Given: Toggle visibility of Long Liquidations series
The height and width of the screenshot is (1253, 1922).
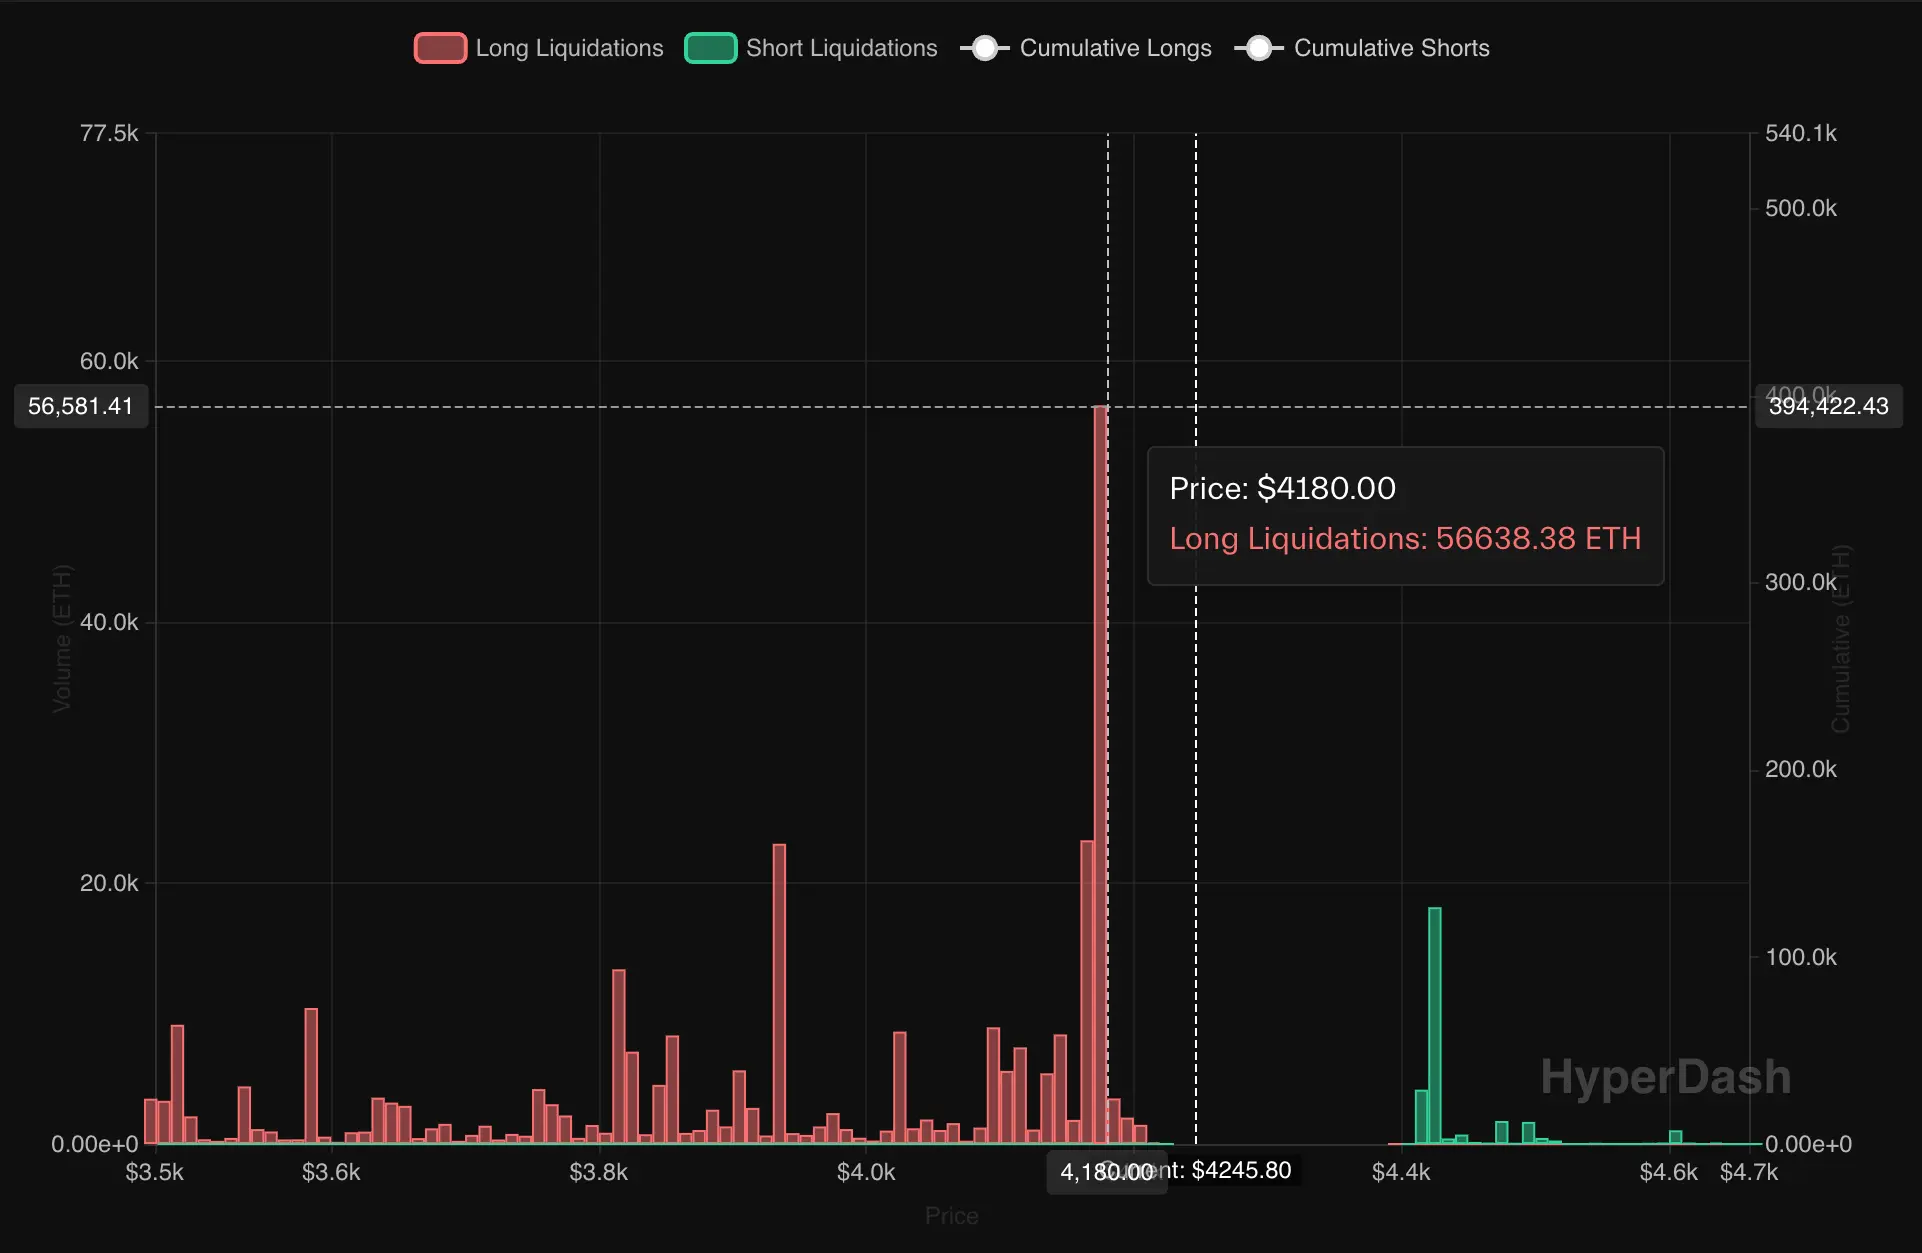Looking at the screenshot, I should click(569, 47).
